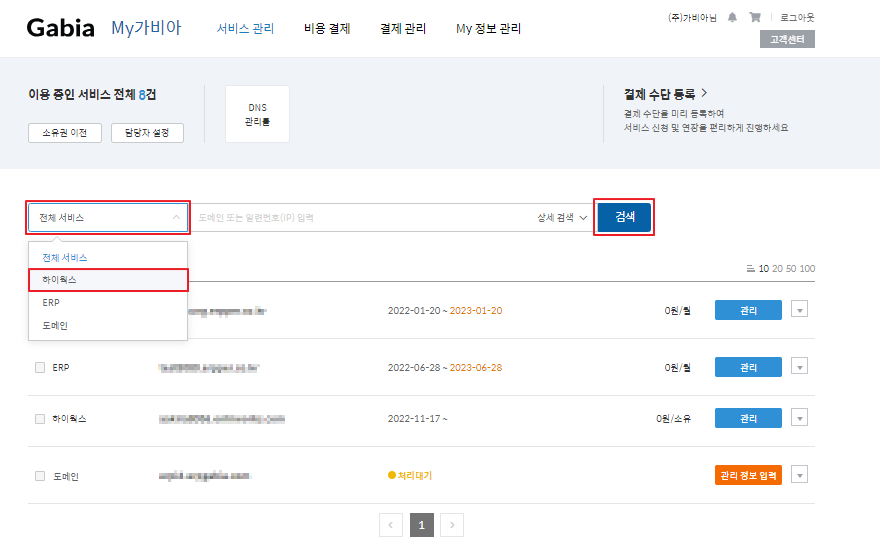Click 관리 button for 하이웍스 row

(748, 418)
